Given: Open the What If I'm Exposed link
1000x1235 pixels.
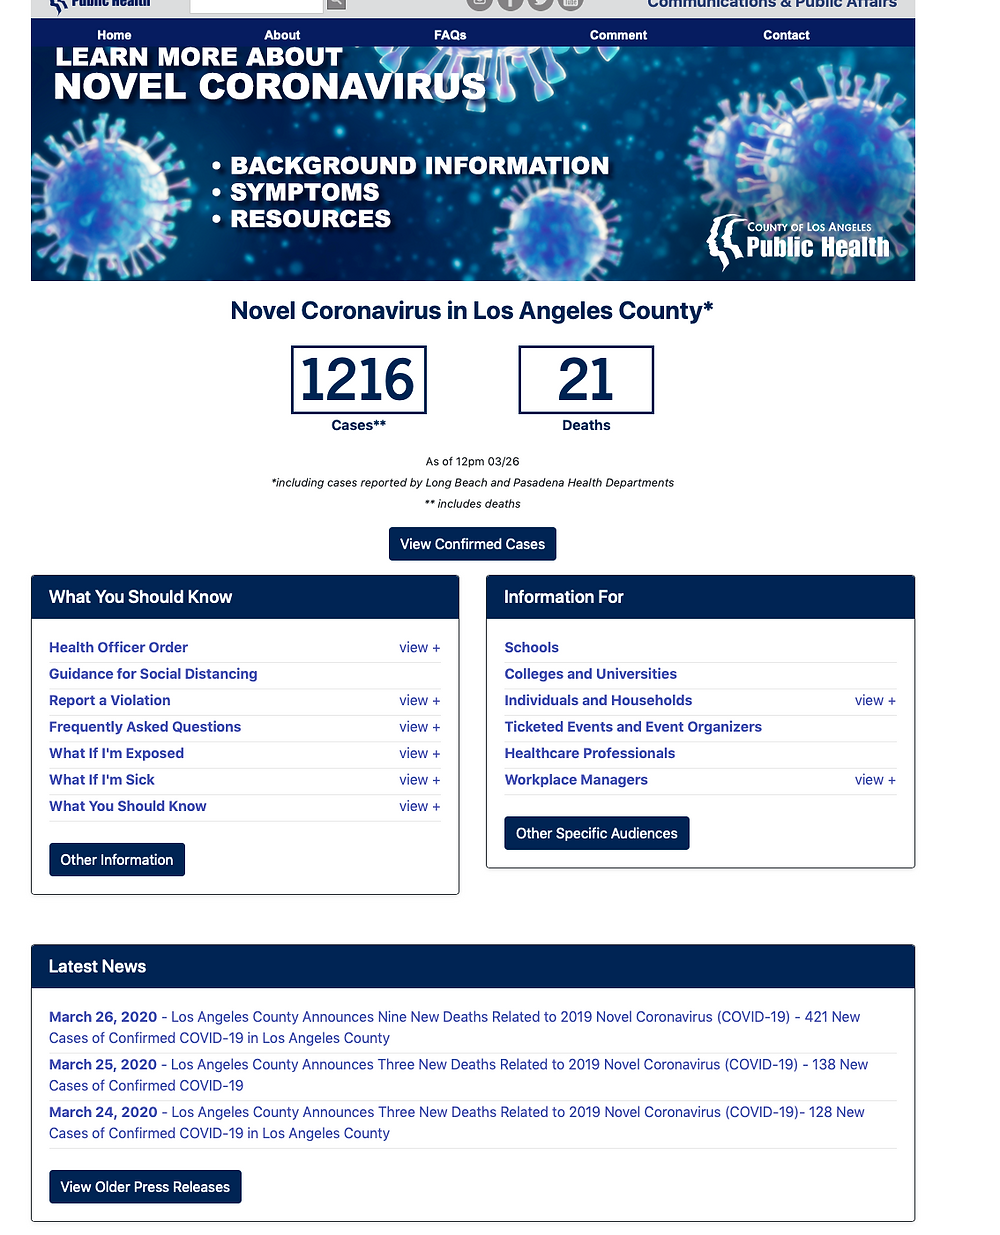Looking at the screenshot, I should (116, 754).
